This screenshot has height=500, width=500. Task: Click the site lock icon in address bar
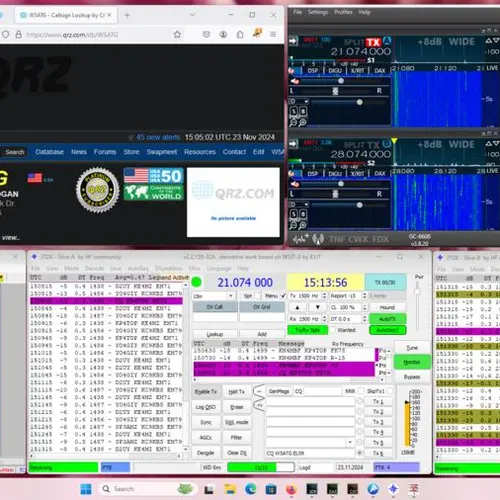(x=19, y=34)
